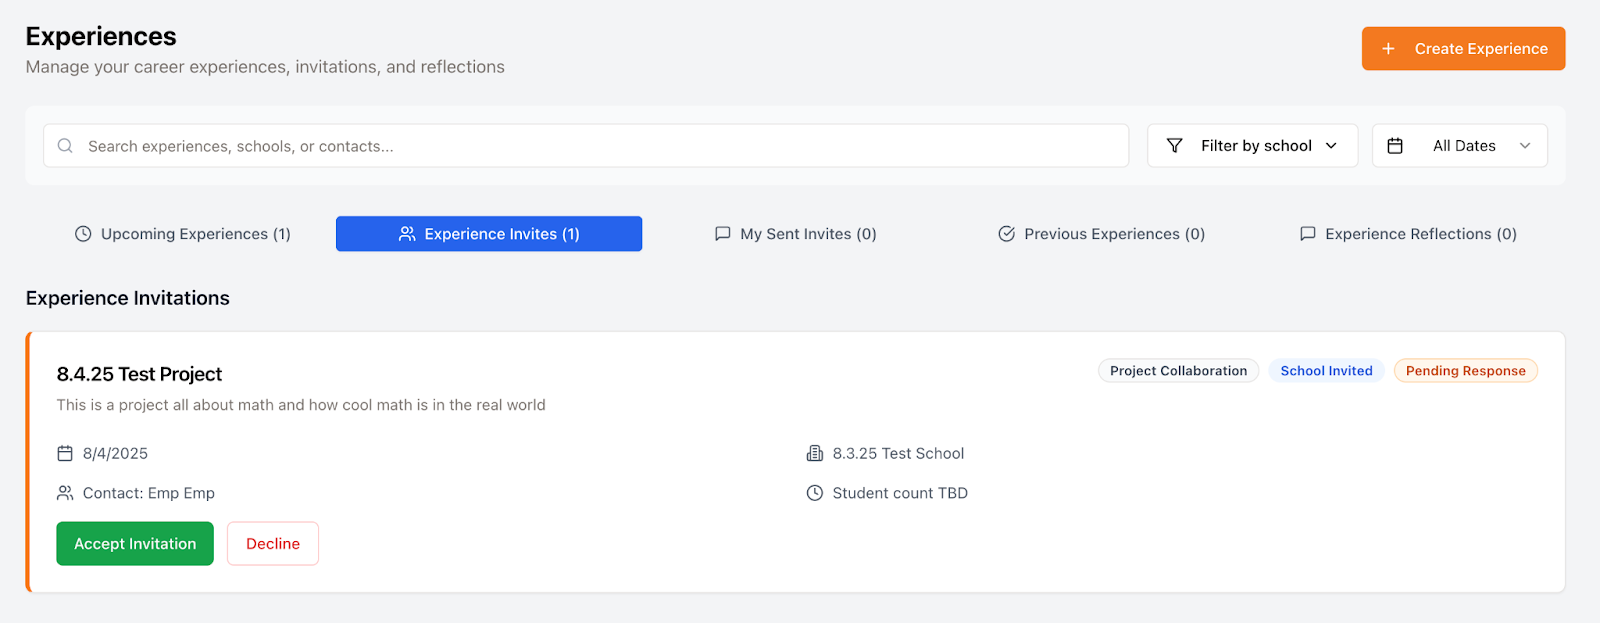Open the My Sent Invites tab
The height and width of the screenshot is (623, 1600).
[x=796, y=234]
